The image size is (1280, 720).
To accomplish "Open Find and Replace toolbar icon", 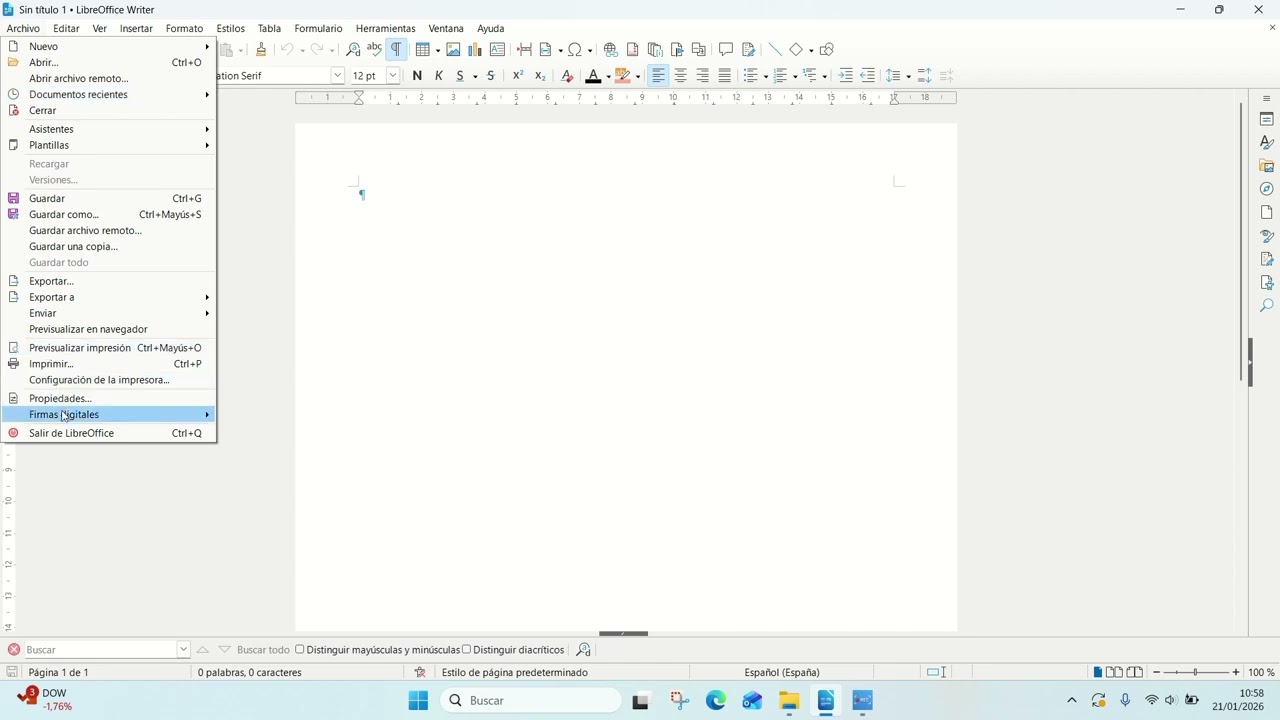I will (x=353, y=49).
